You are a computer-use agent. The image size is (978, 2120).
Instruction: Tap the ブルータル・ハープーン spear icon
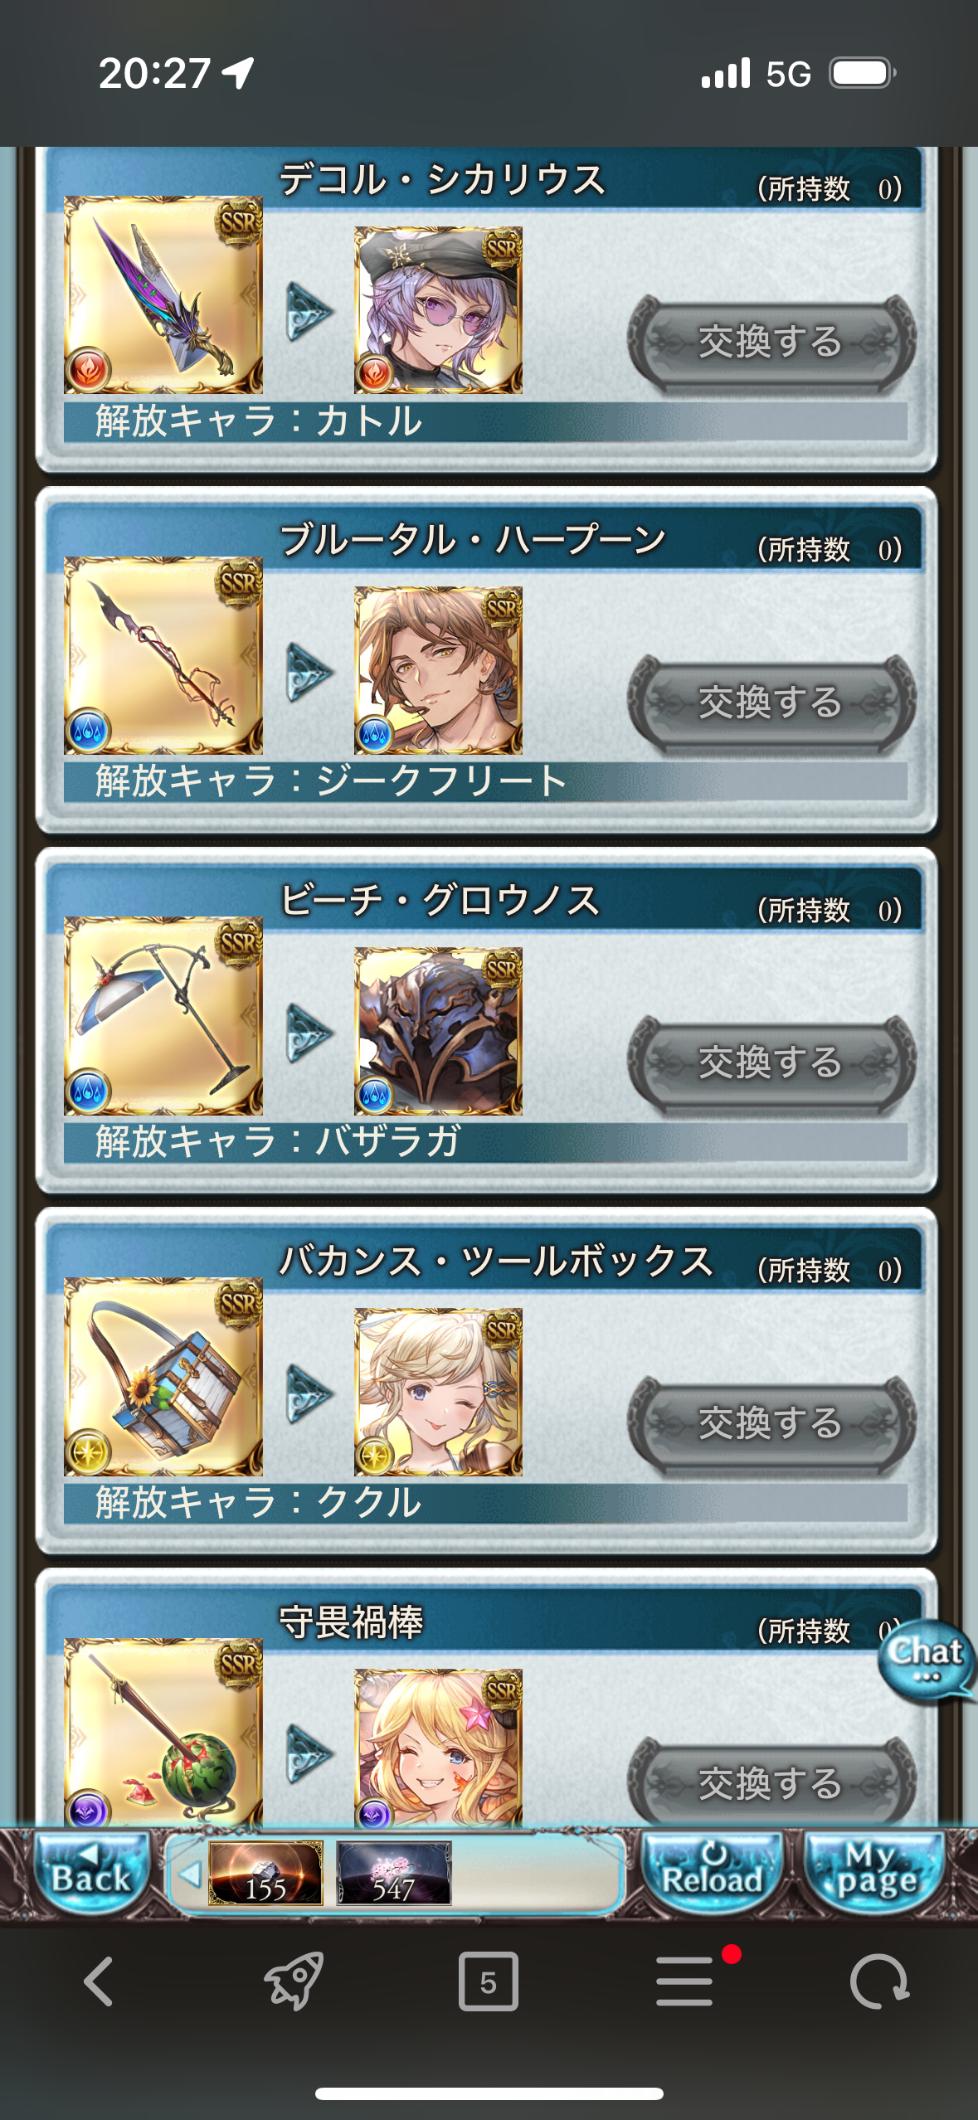(164, 656)
